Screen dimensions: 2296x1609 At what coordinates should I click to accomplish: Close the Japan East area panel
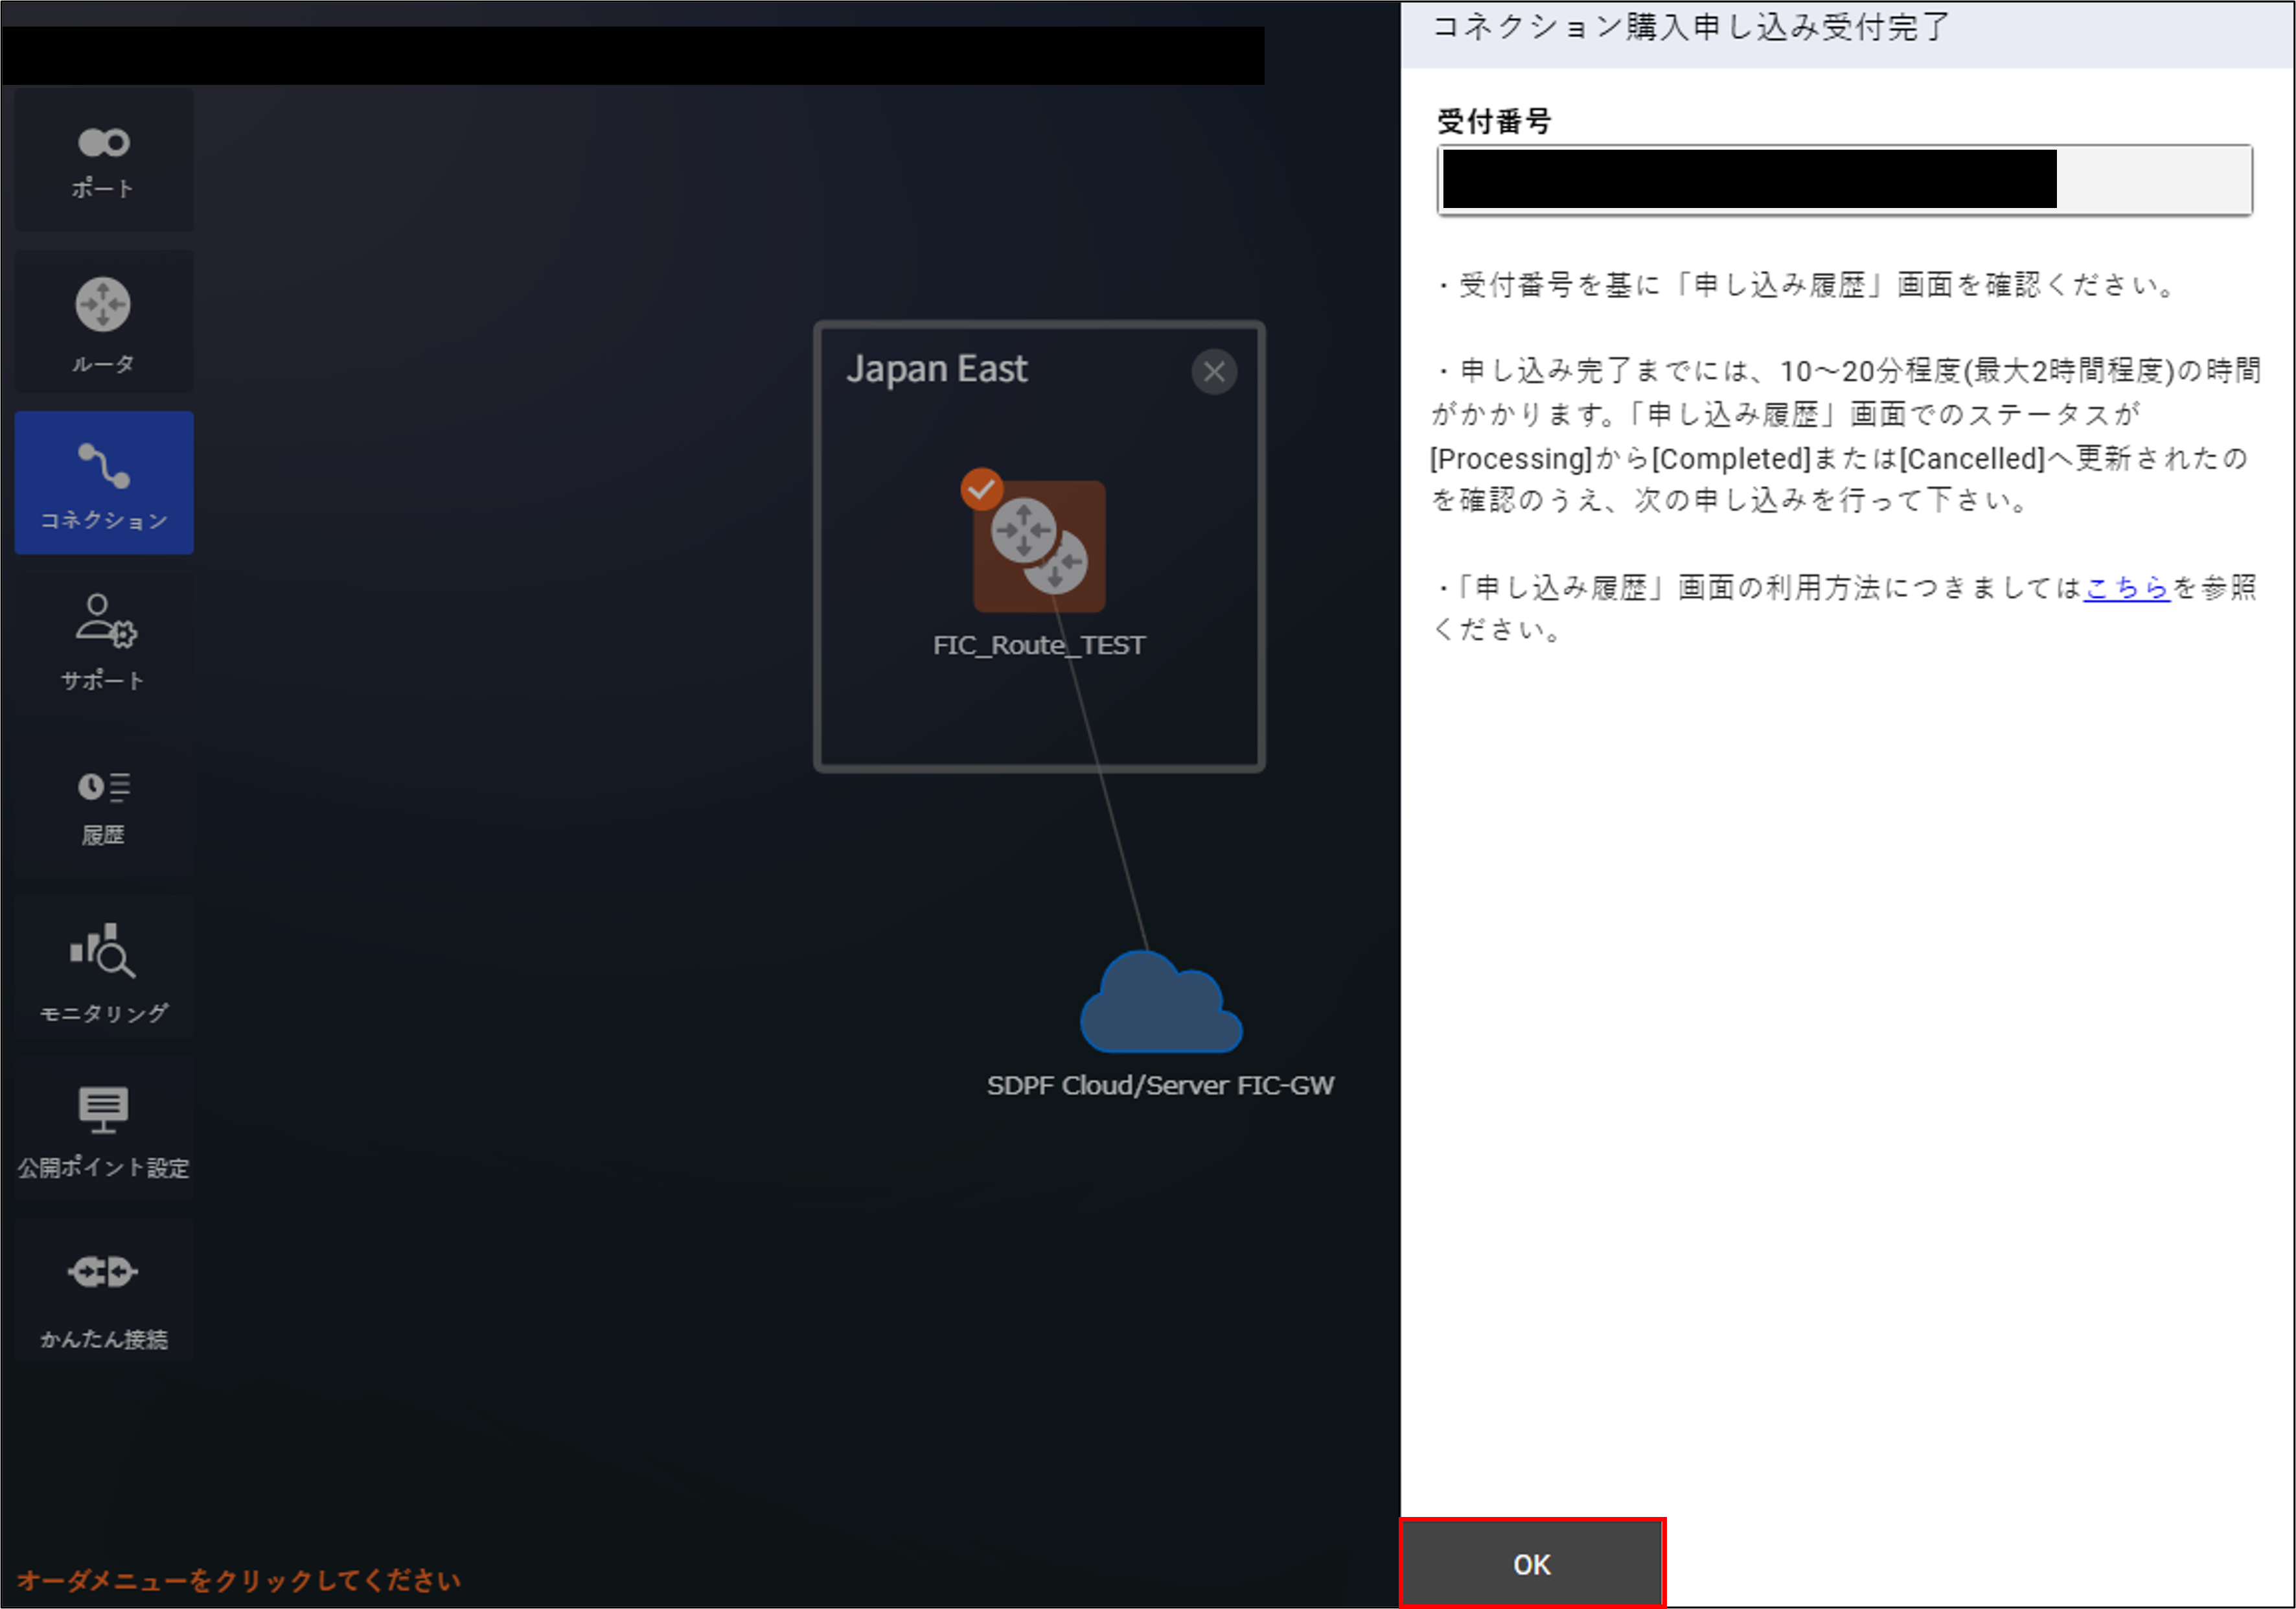click(x=1214, y=372)
